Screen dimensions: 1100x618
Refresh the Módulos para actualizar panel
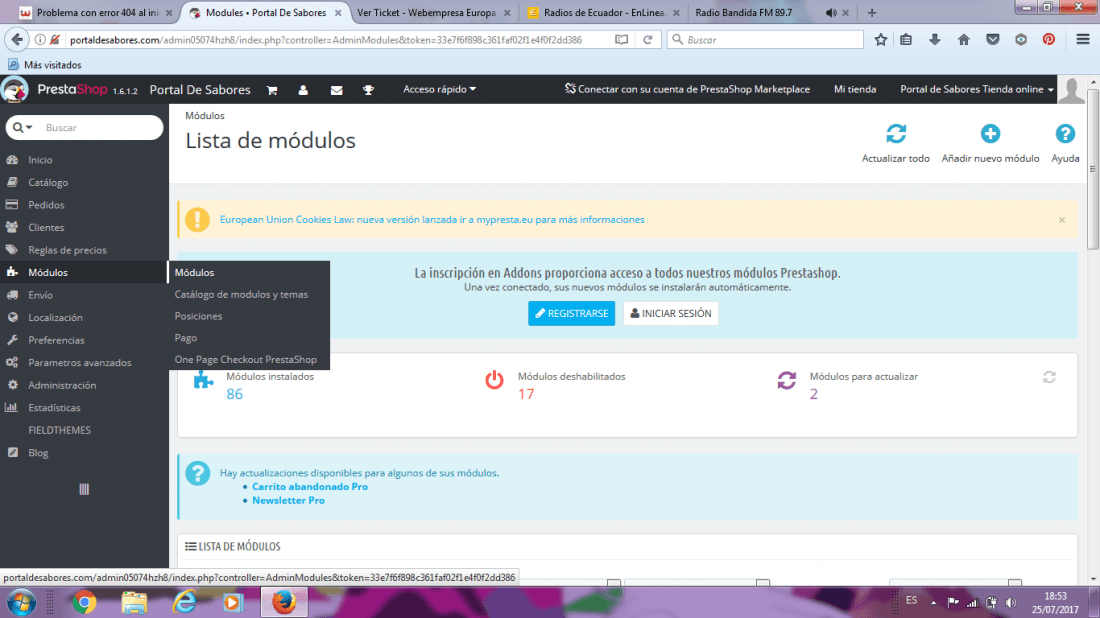coord(1049,377)
